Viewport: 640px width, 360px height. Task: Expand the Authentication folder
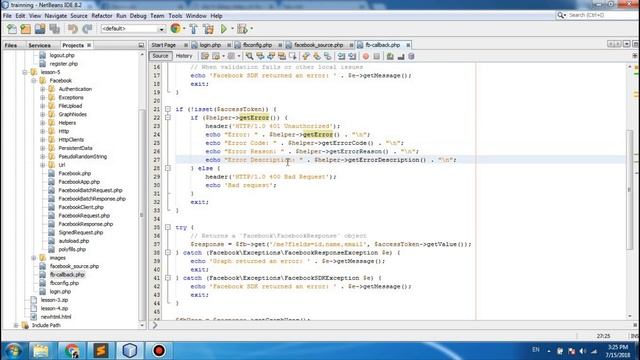[42, 89]
